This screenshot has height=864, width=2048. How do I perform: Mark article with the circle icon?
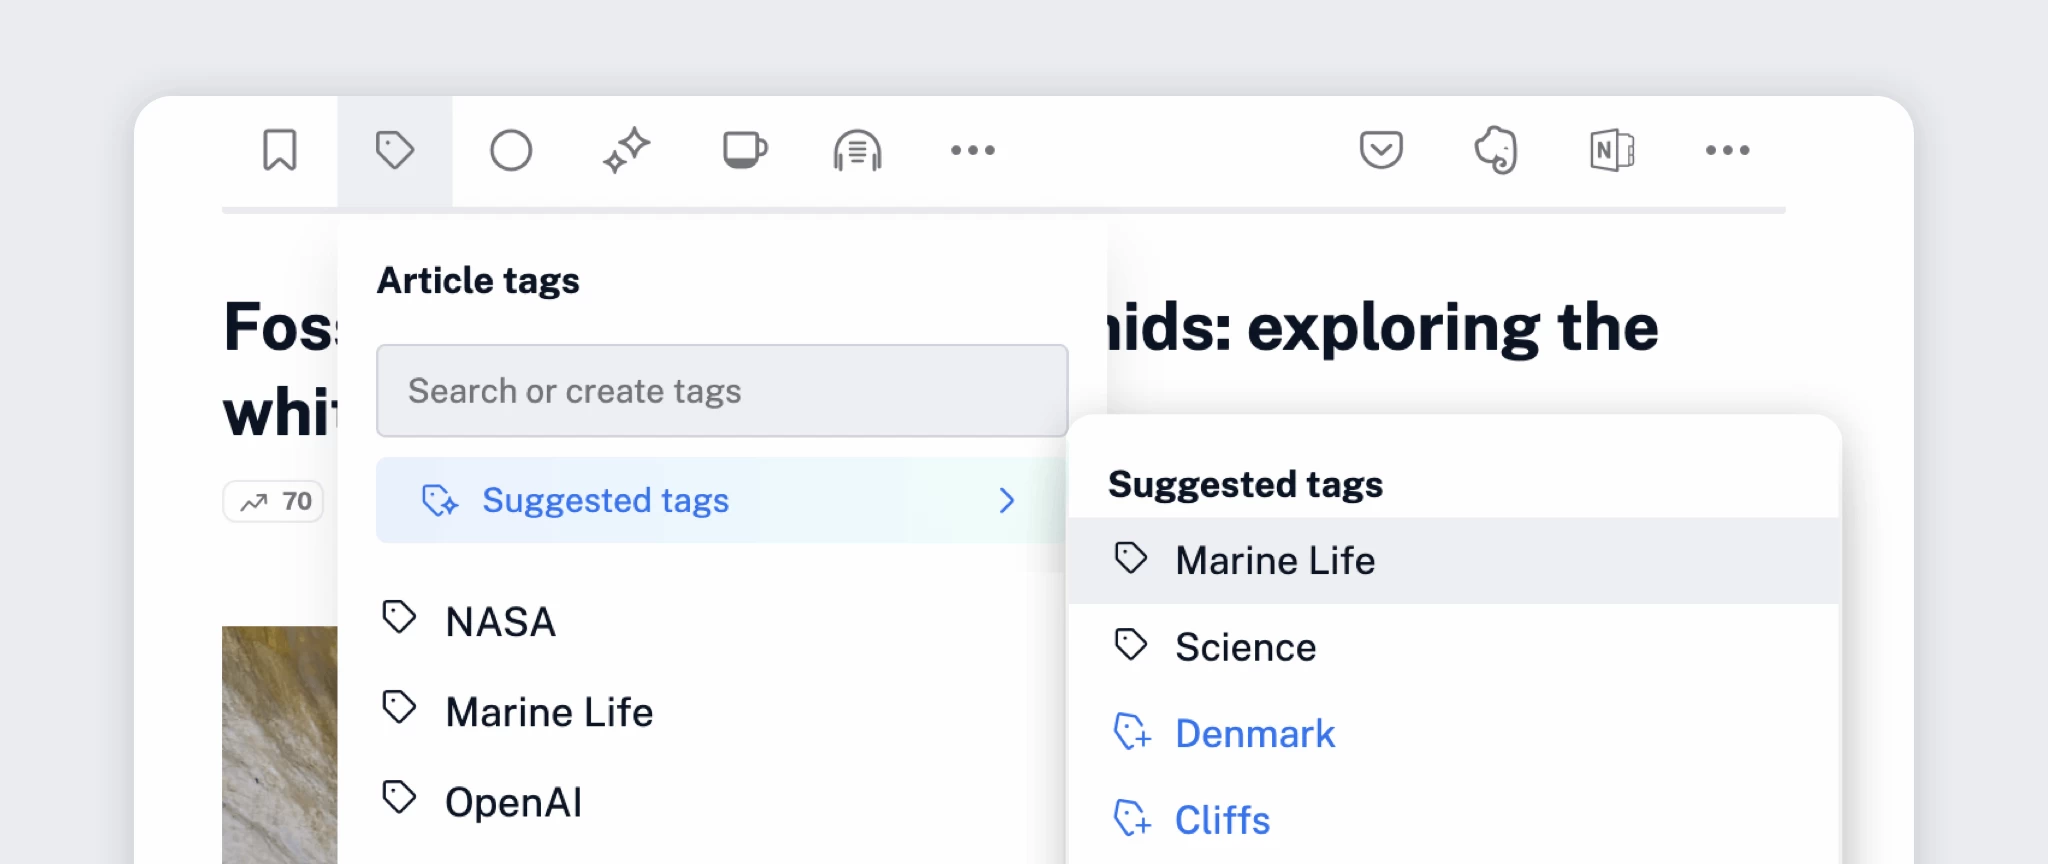(510, 151)
